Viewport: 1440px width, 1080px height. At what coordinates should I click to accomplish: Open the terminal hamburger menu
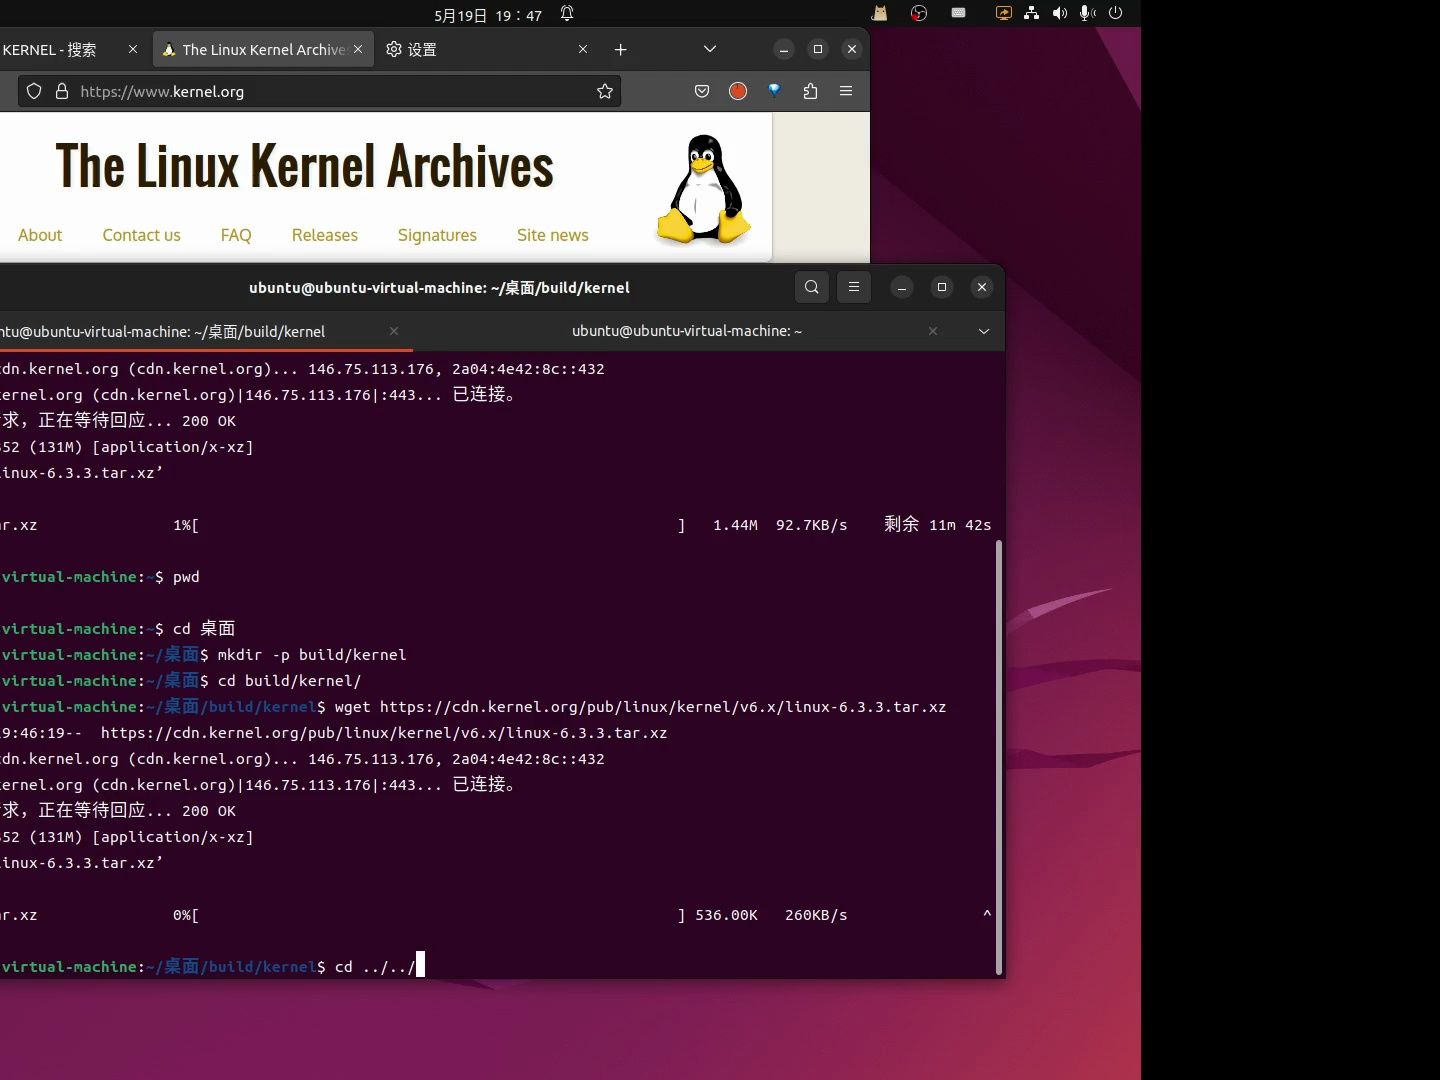pos(854,287)
